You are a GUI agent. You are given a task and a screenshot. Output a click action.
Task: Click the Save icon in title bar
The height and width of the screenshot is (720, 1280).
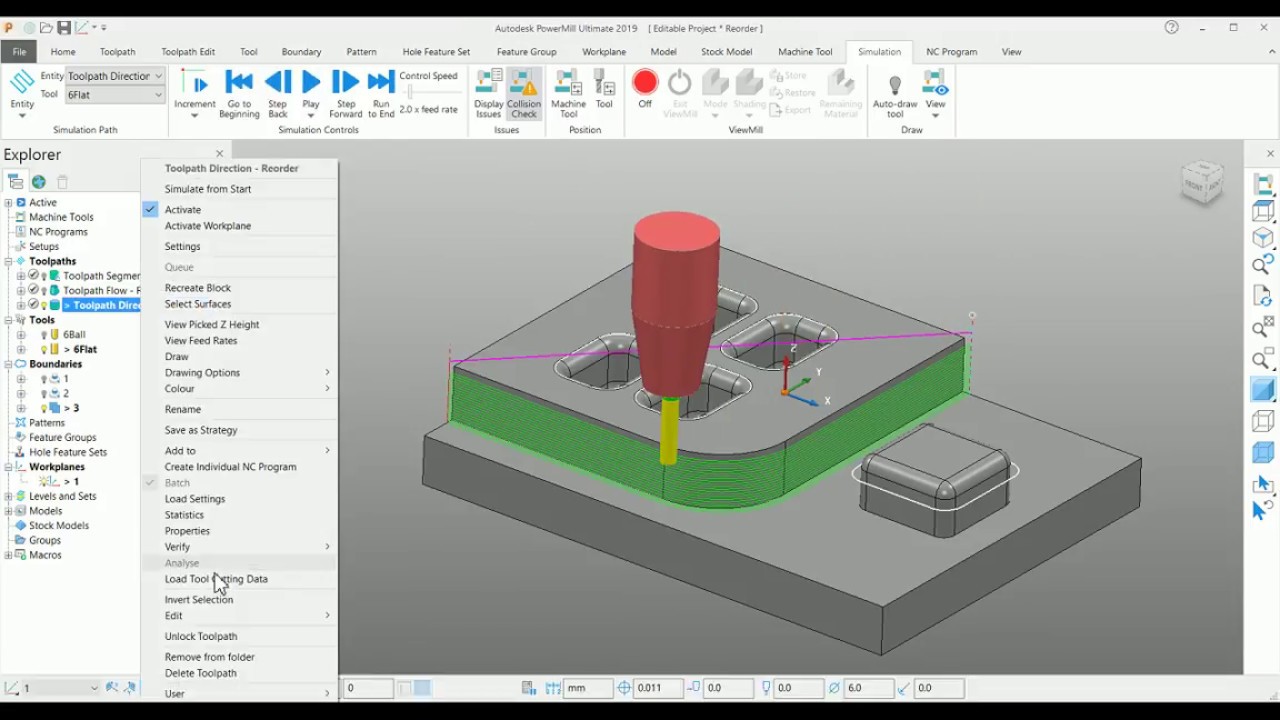click(64, 28)
